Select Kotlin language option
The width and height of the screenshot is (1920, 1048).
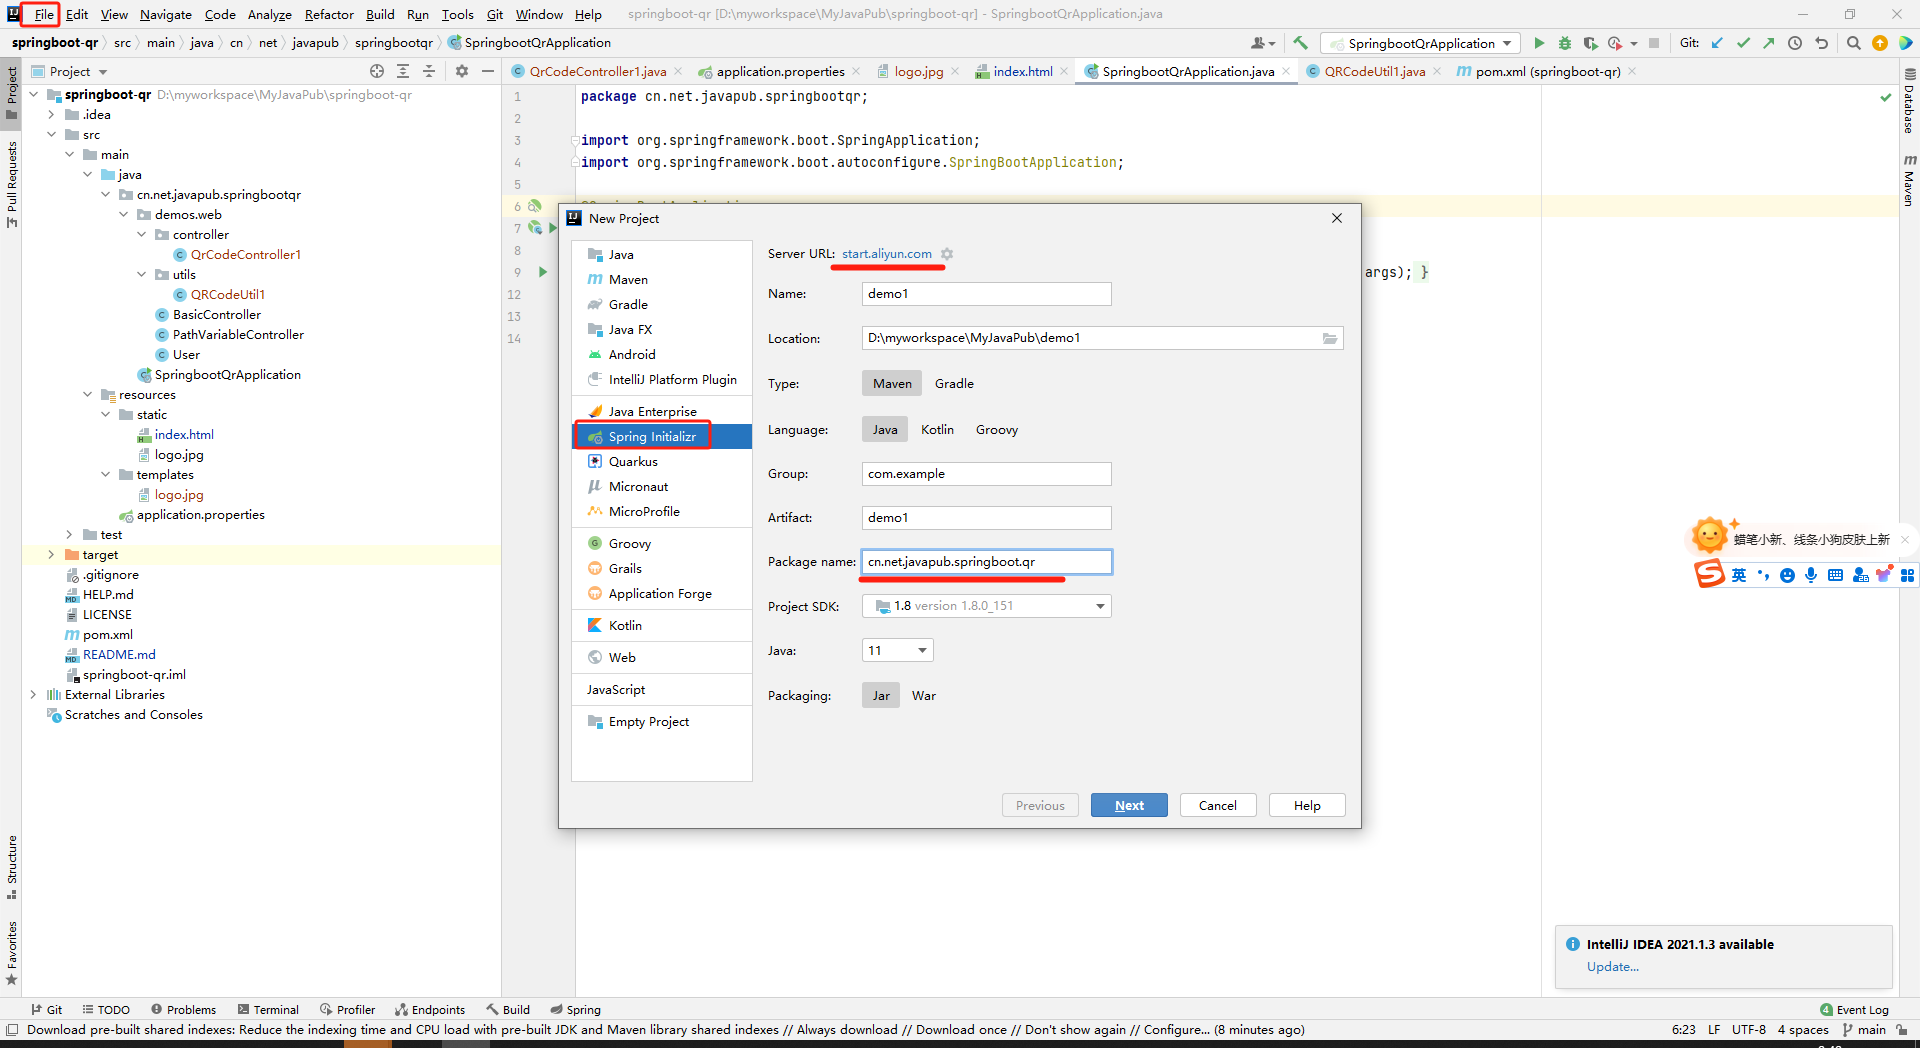pos(937,430)
